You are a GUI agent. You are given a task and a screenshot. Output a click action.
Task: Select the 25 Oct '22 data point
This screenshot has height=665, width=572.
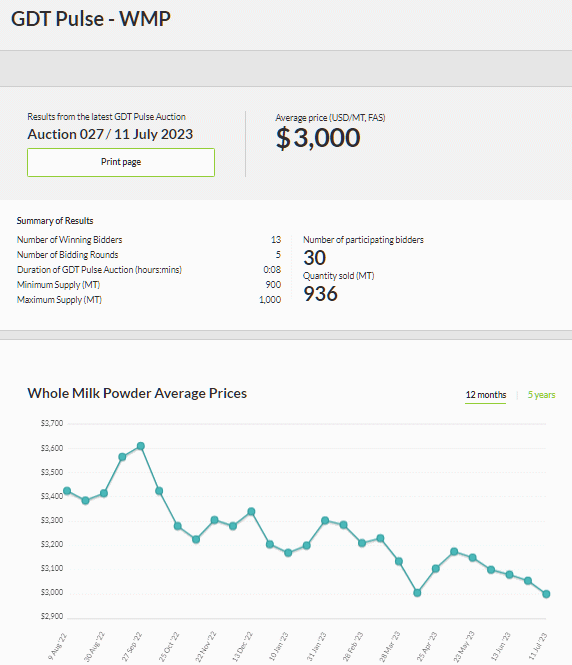[178, 526]
